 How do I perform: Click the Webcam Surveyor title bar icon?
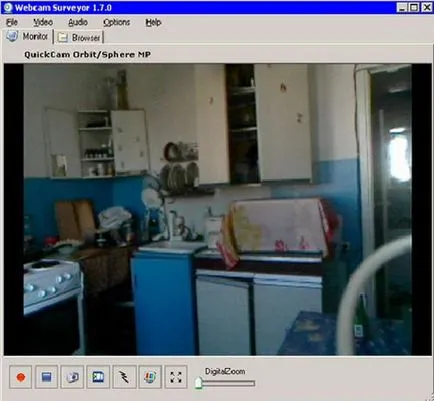click(7, 7)
